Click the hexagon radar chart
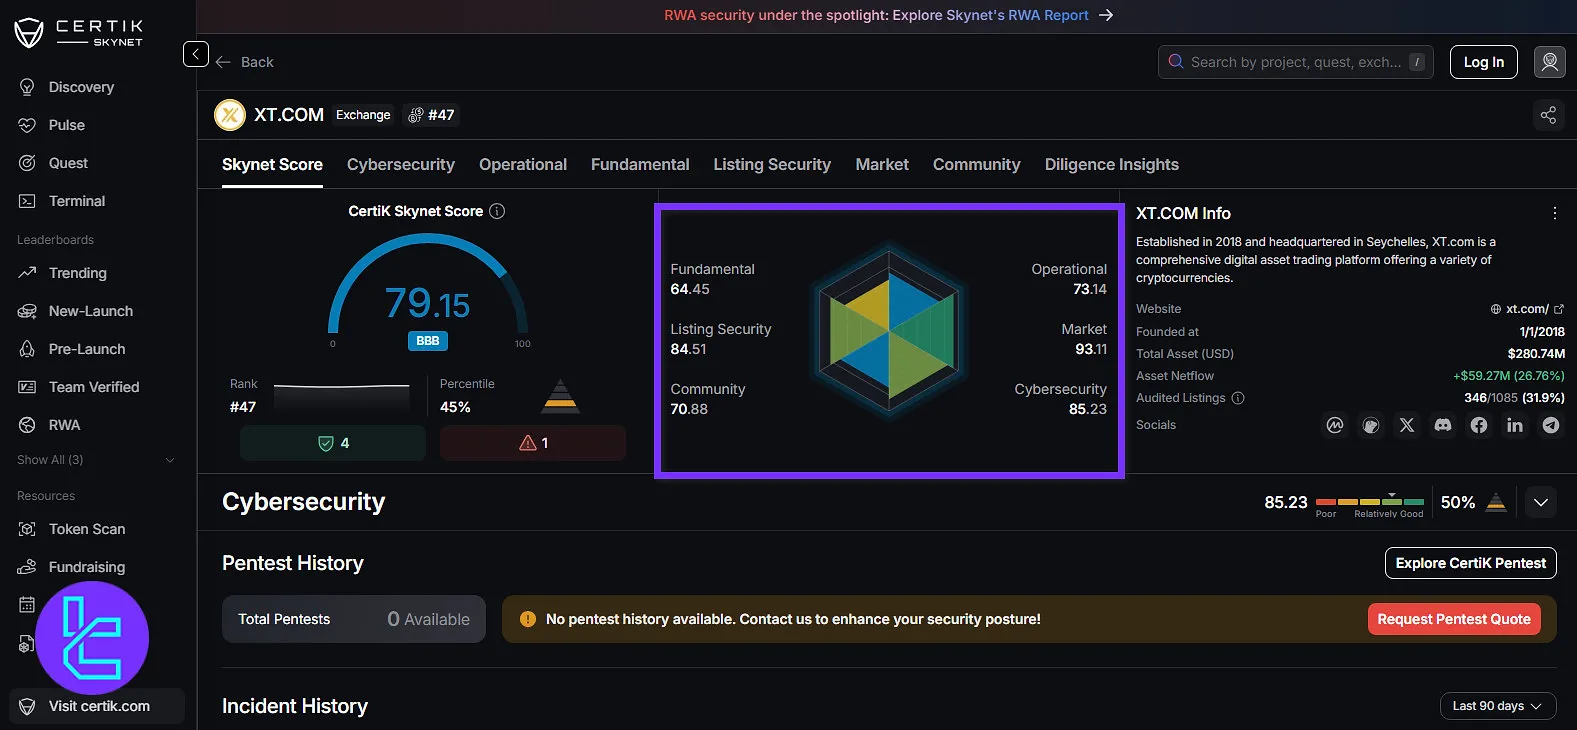1577x730 pixels. pos(889,331)
